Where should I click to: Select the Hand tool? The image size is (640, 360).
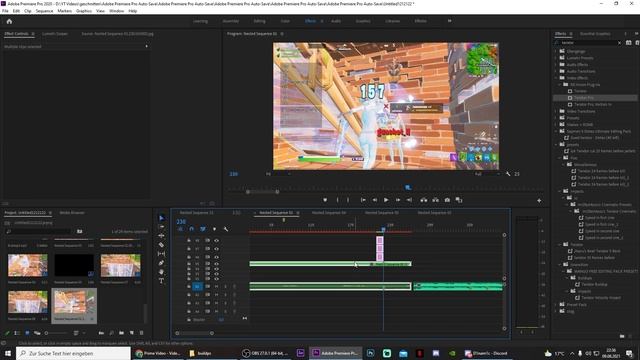pos(161,272)
